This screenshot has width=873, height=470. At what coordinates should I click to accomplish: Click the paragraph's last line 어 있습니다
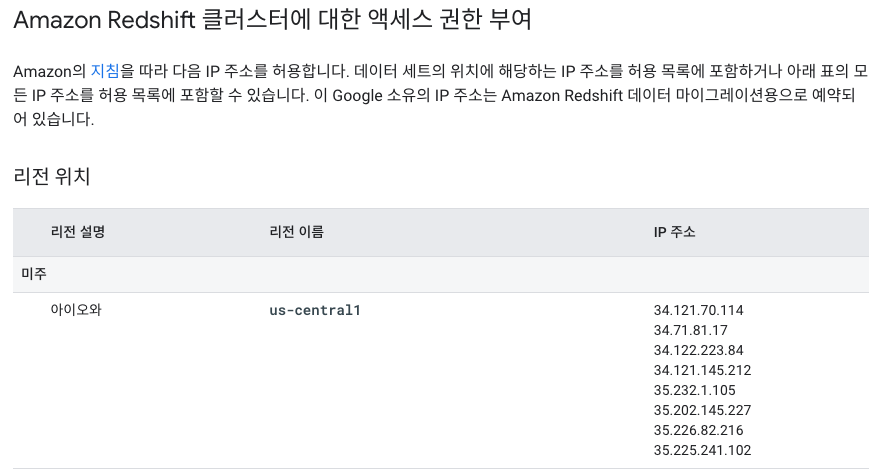[54, 119]
